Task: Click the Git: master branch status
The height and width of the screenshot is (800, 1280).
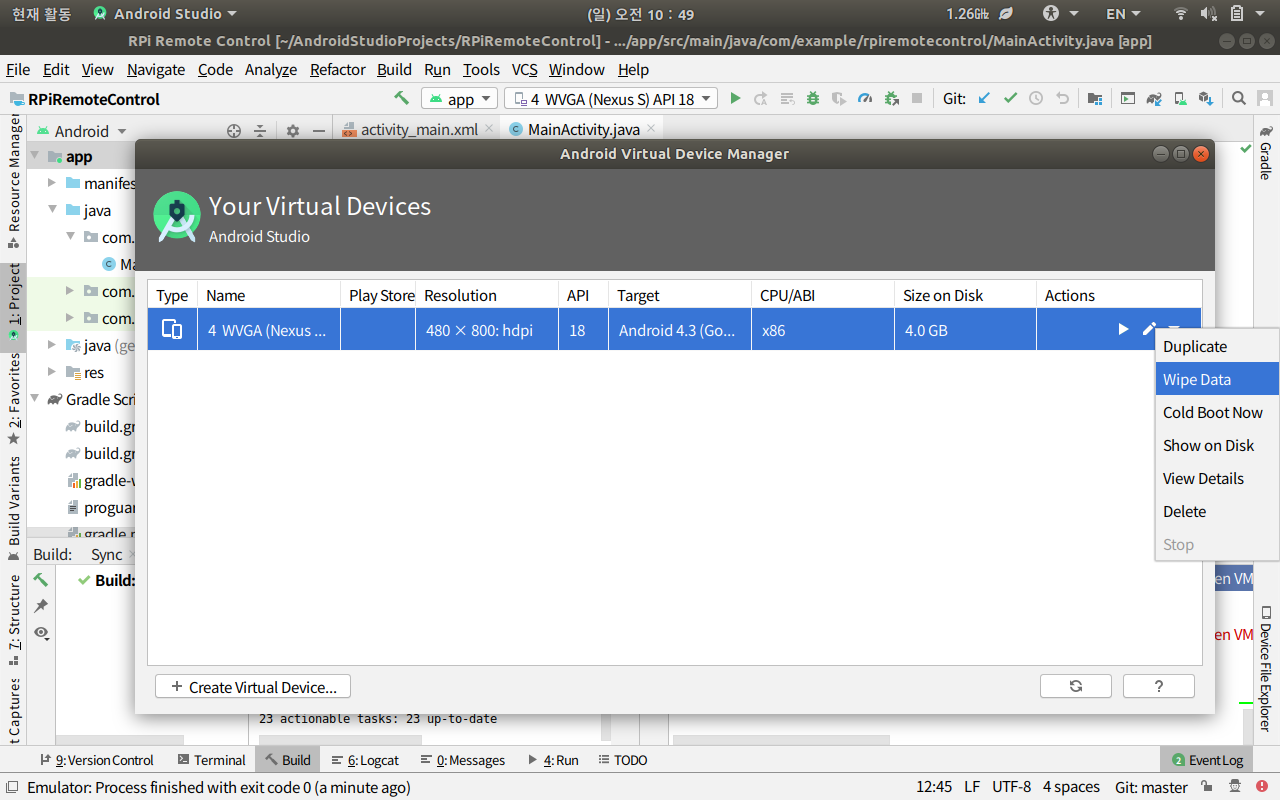Action: [1151, 787]
